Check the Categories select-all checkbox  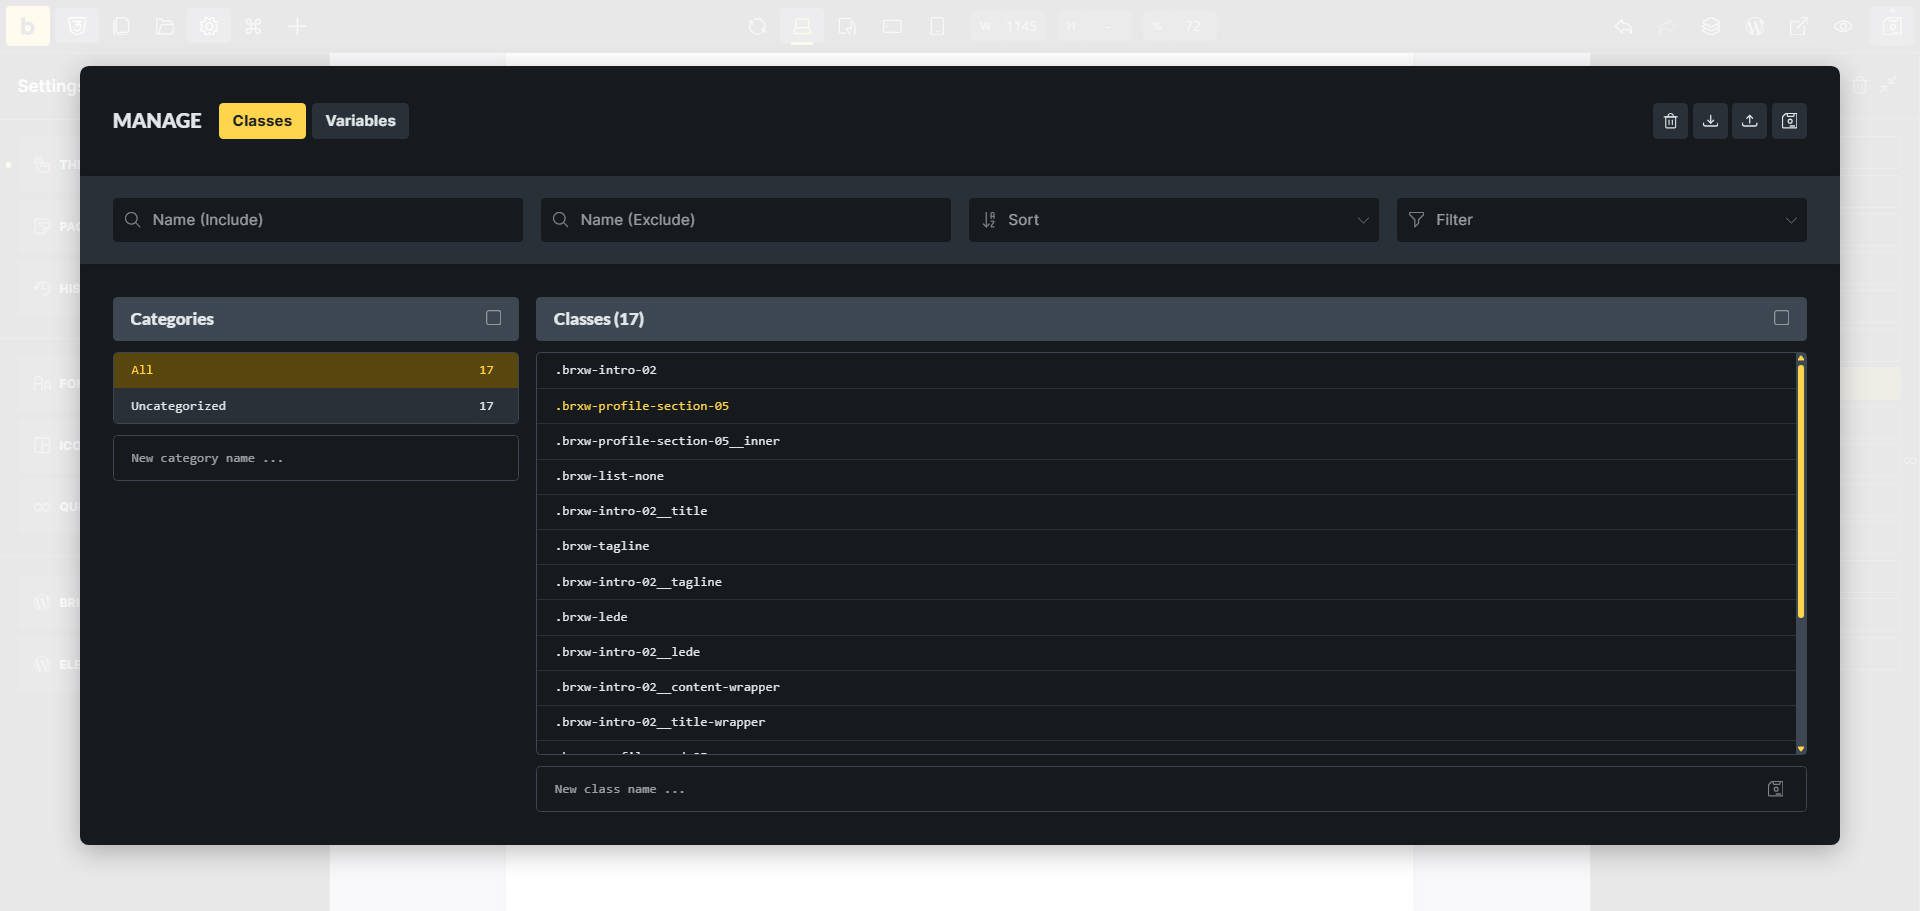pos(493,317)
